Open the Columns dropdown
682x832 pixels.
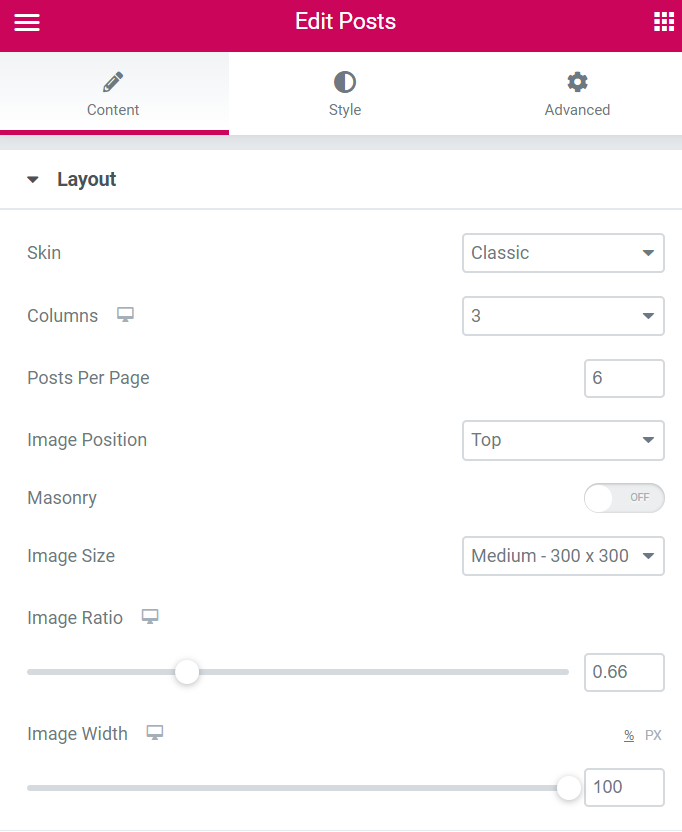click(563, 316)
